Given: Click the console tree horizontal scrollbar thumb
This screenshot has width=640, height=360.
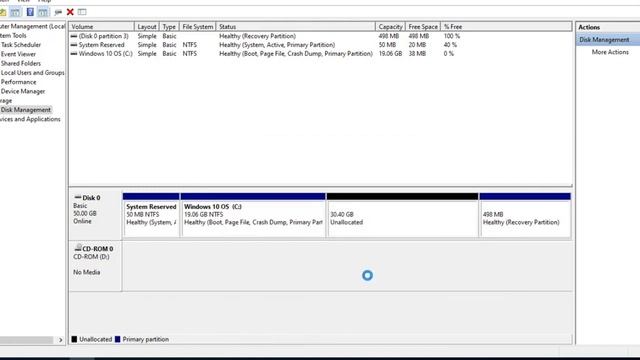Looking at the screenshot, I should coord(26,340).
